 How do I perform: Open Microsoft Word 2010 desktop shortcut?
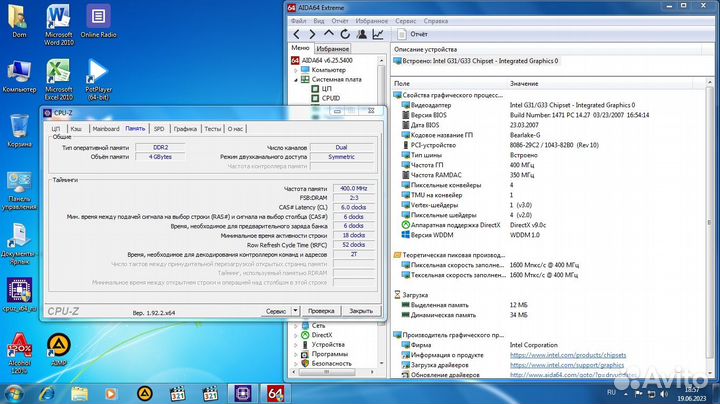(58, 24)
